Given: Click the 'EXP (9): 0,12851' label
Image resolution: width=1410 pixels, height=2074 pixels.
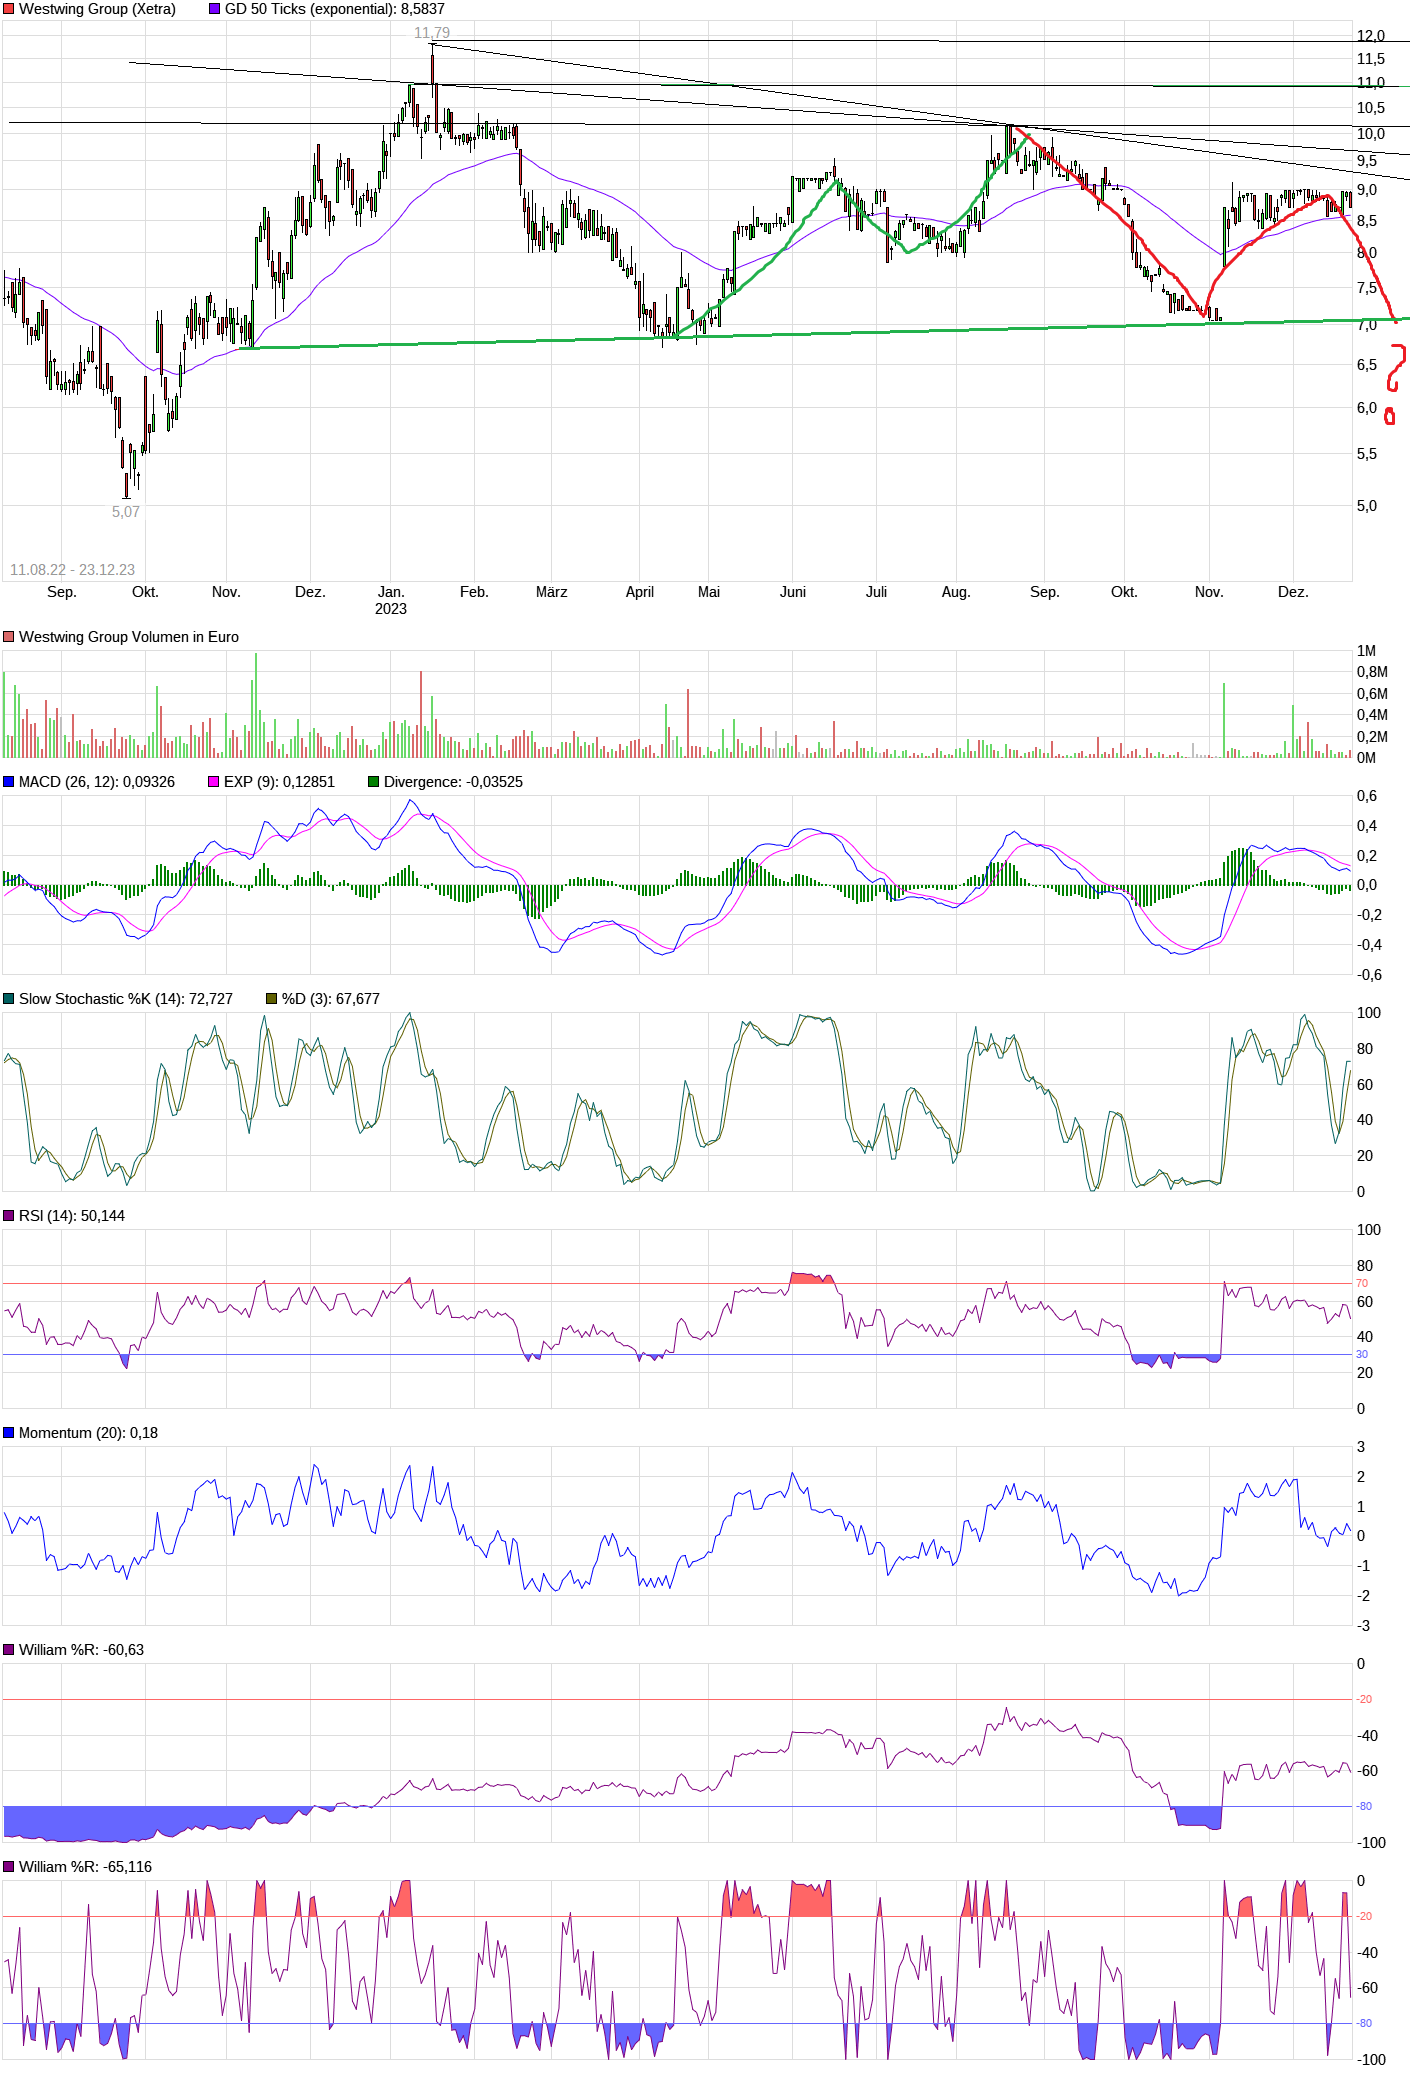Looking at the screenshot, I should 279,782.
